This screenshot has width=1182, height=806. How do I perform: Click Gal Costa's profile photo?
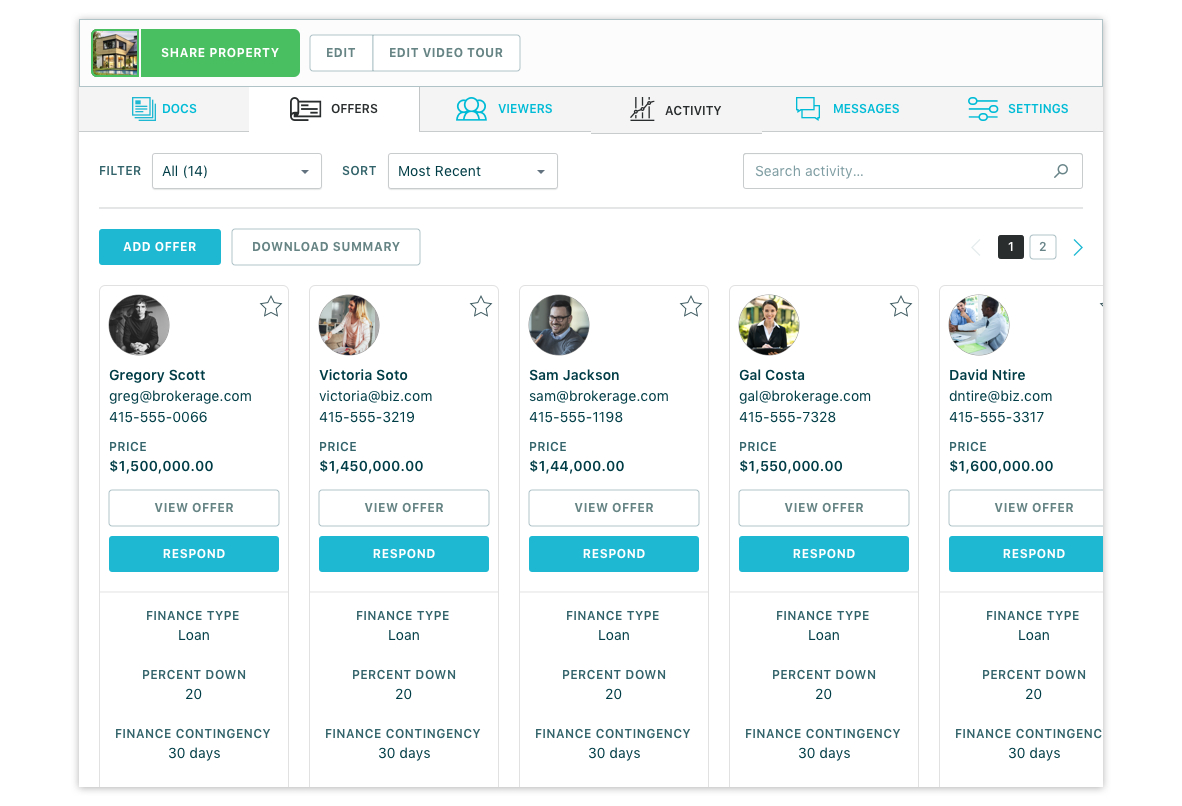coord(769,325)
